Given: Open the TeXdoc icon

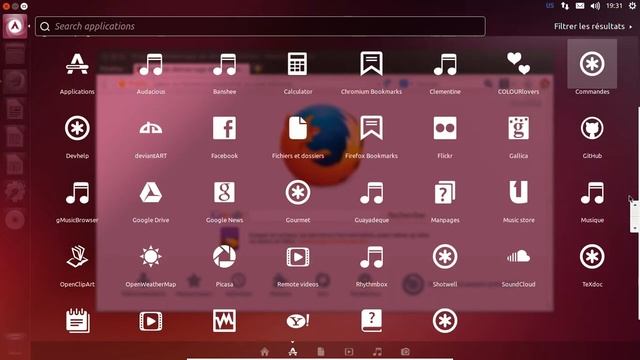Looking at the screenshot, I should point(592,256).
